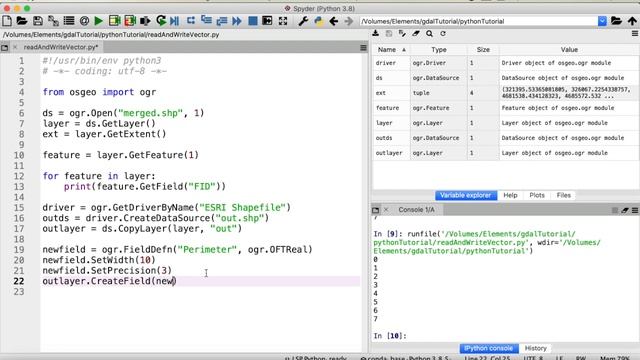
Task: Select the 'ext' tuple variable row
Action: (505, 93)
